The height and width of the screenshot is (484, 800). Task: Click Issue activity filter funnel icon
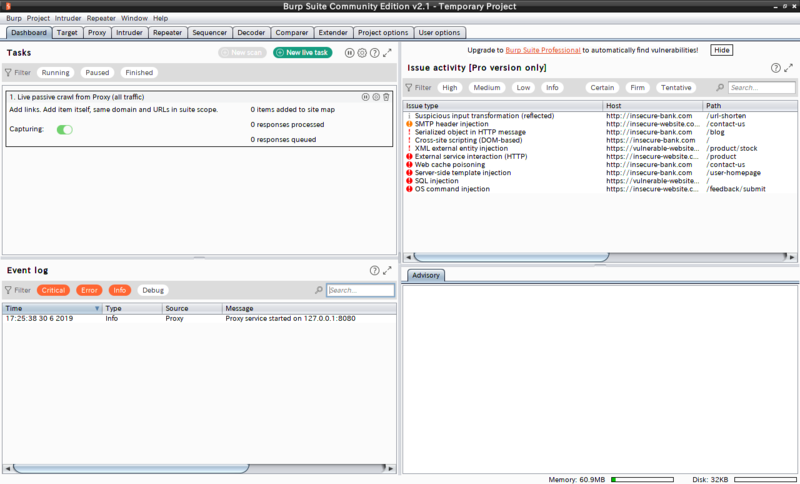click(409, 88)
